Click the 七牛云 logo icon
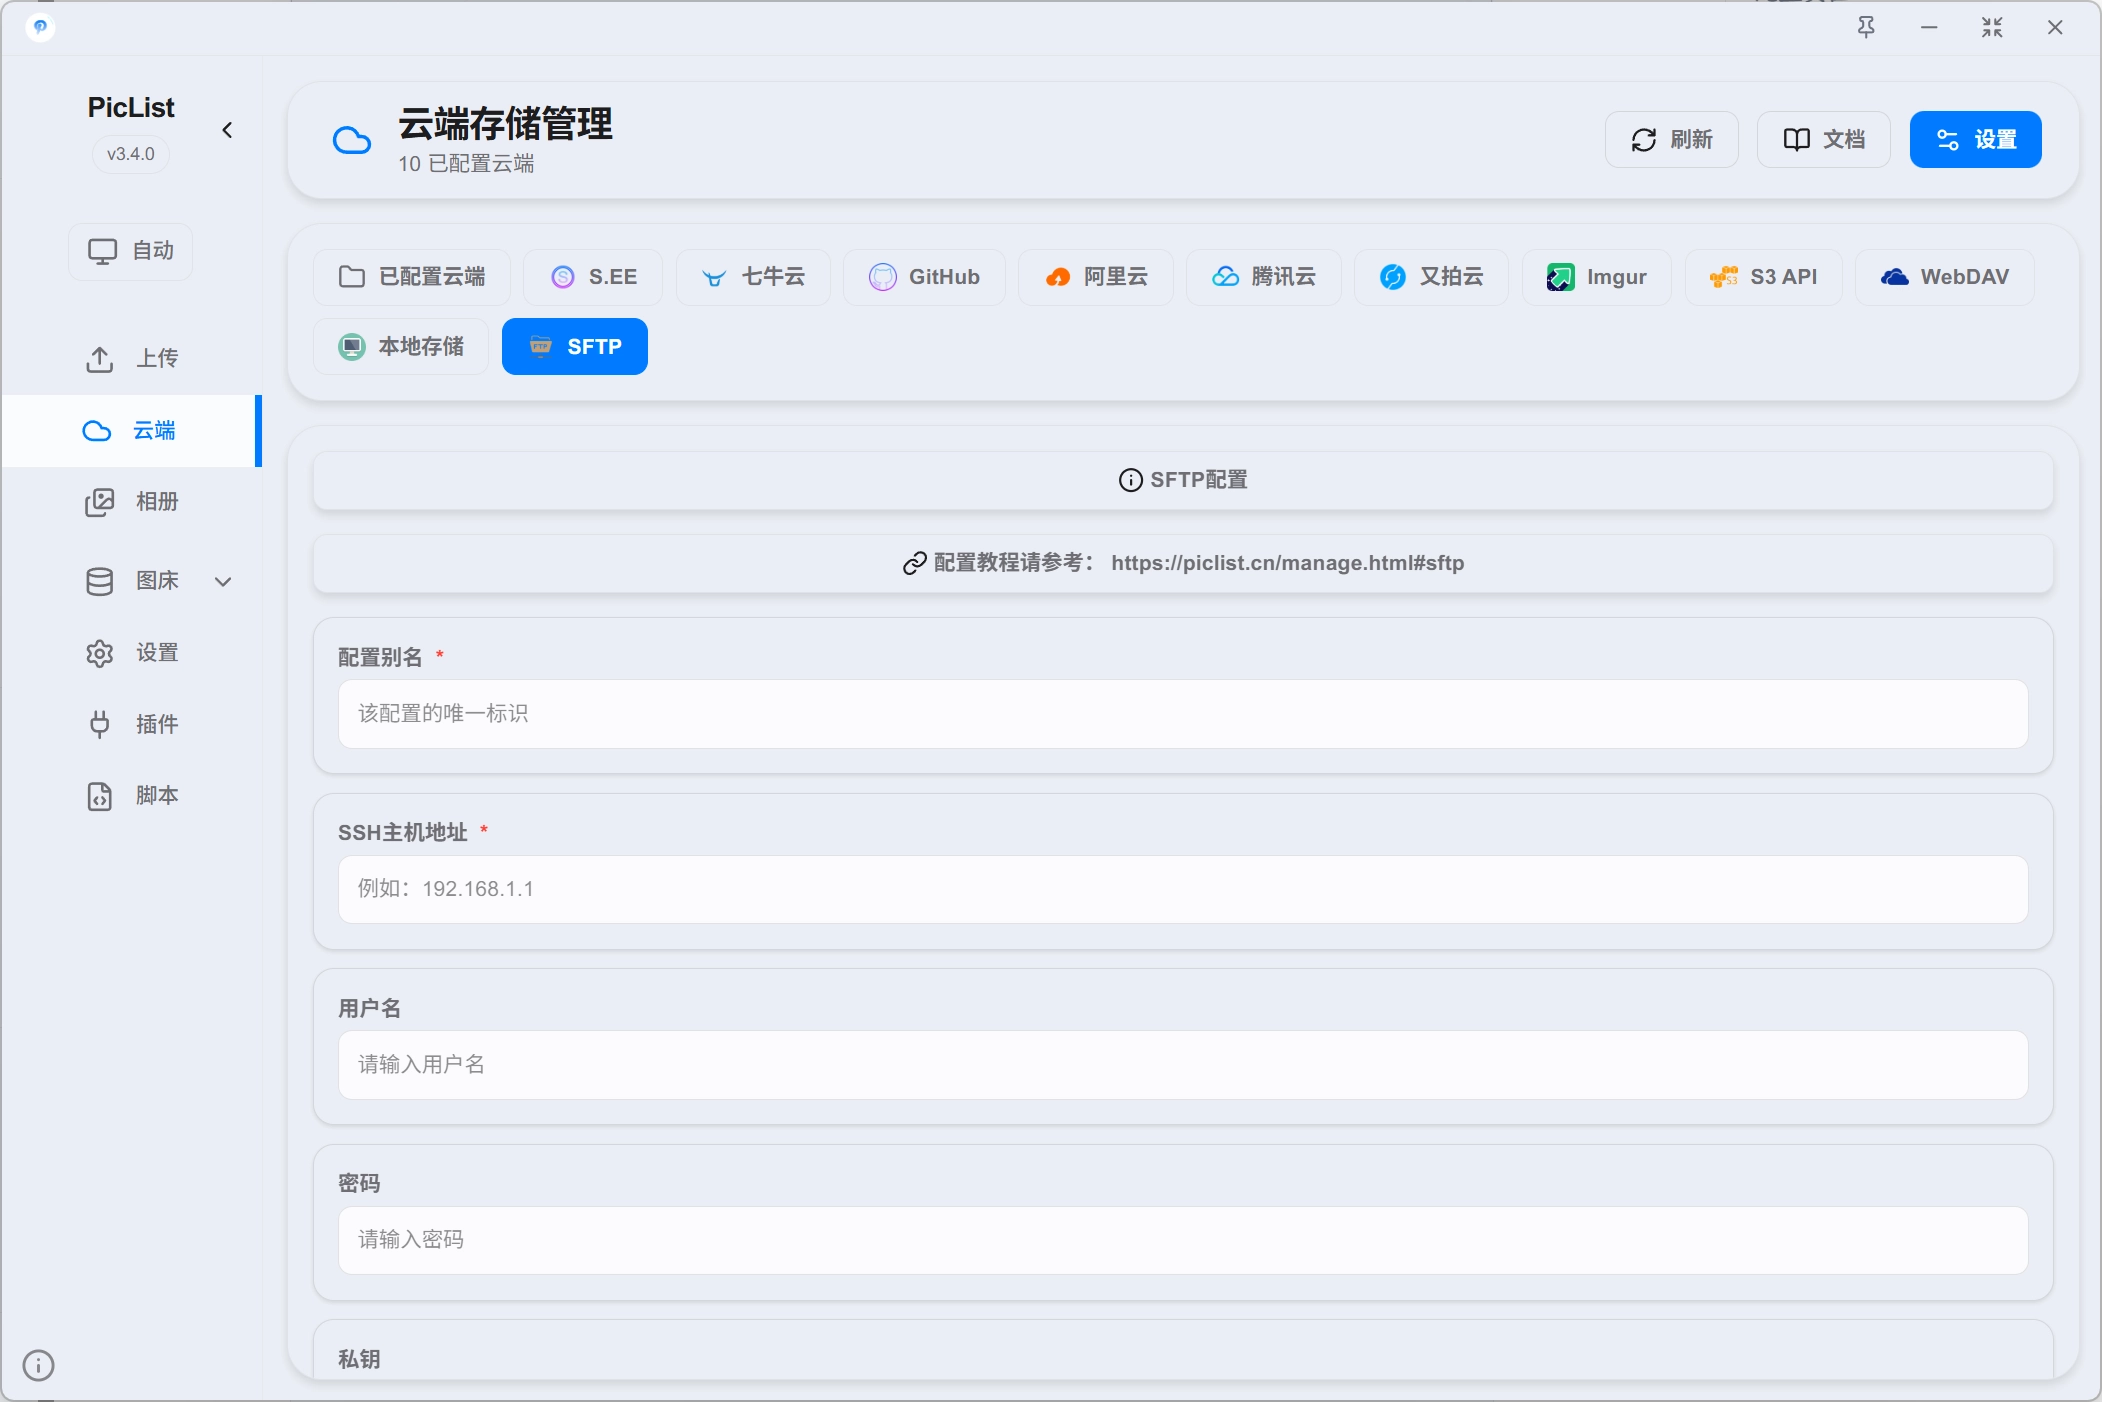The width and height of the screenshot is (2102, 1402). tap(714, 278)
